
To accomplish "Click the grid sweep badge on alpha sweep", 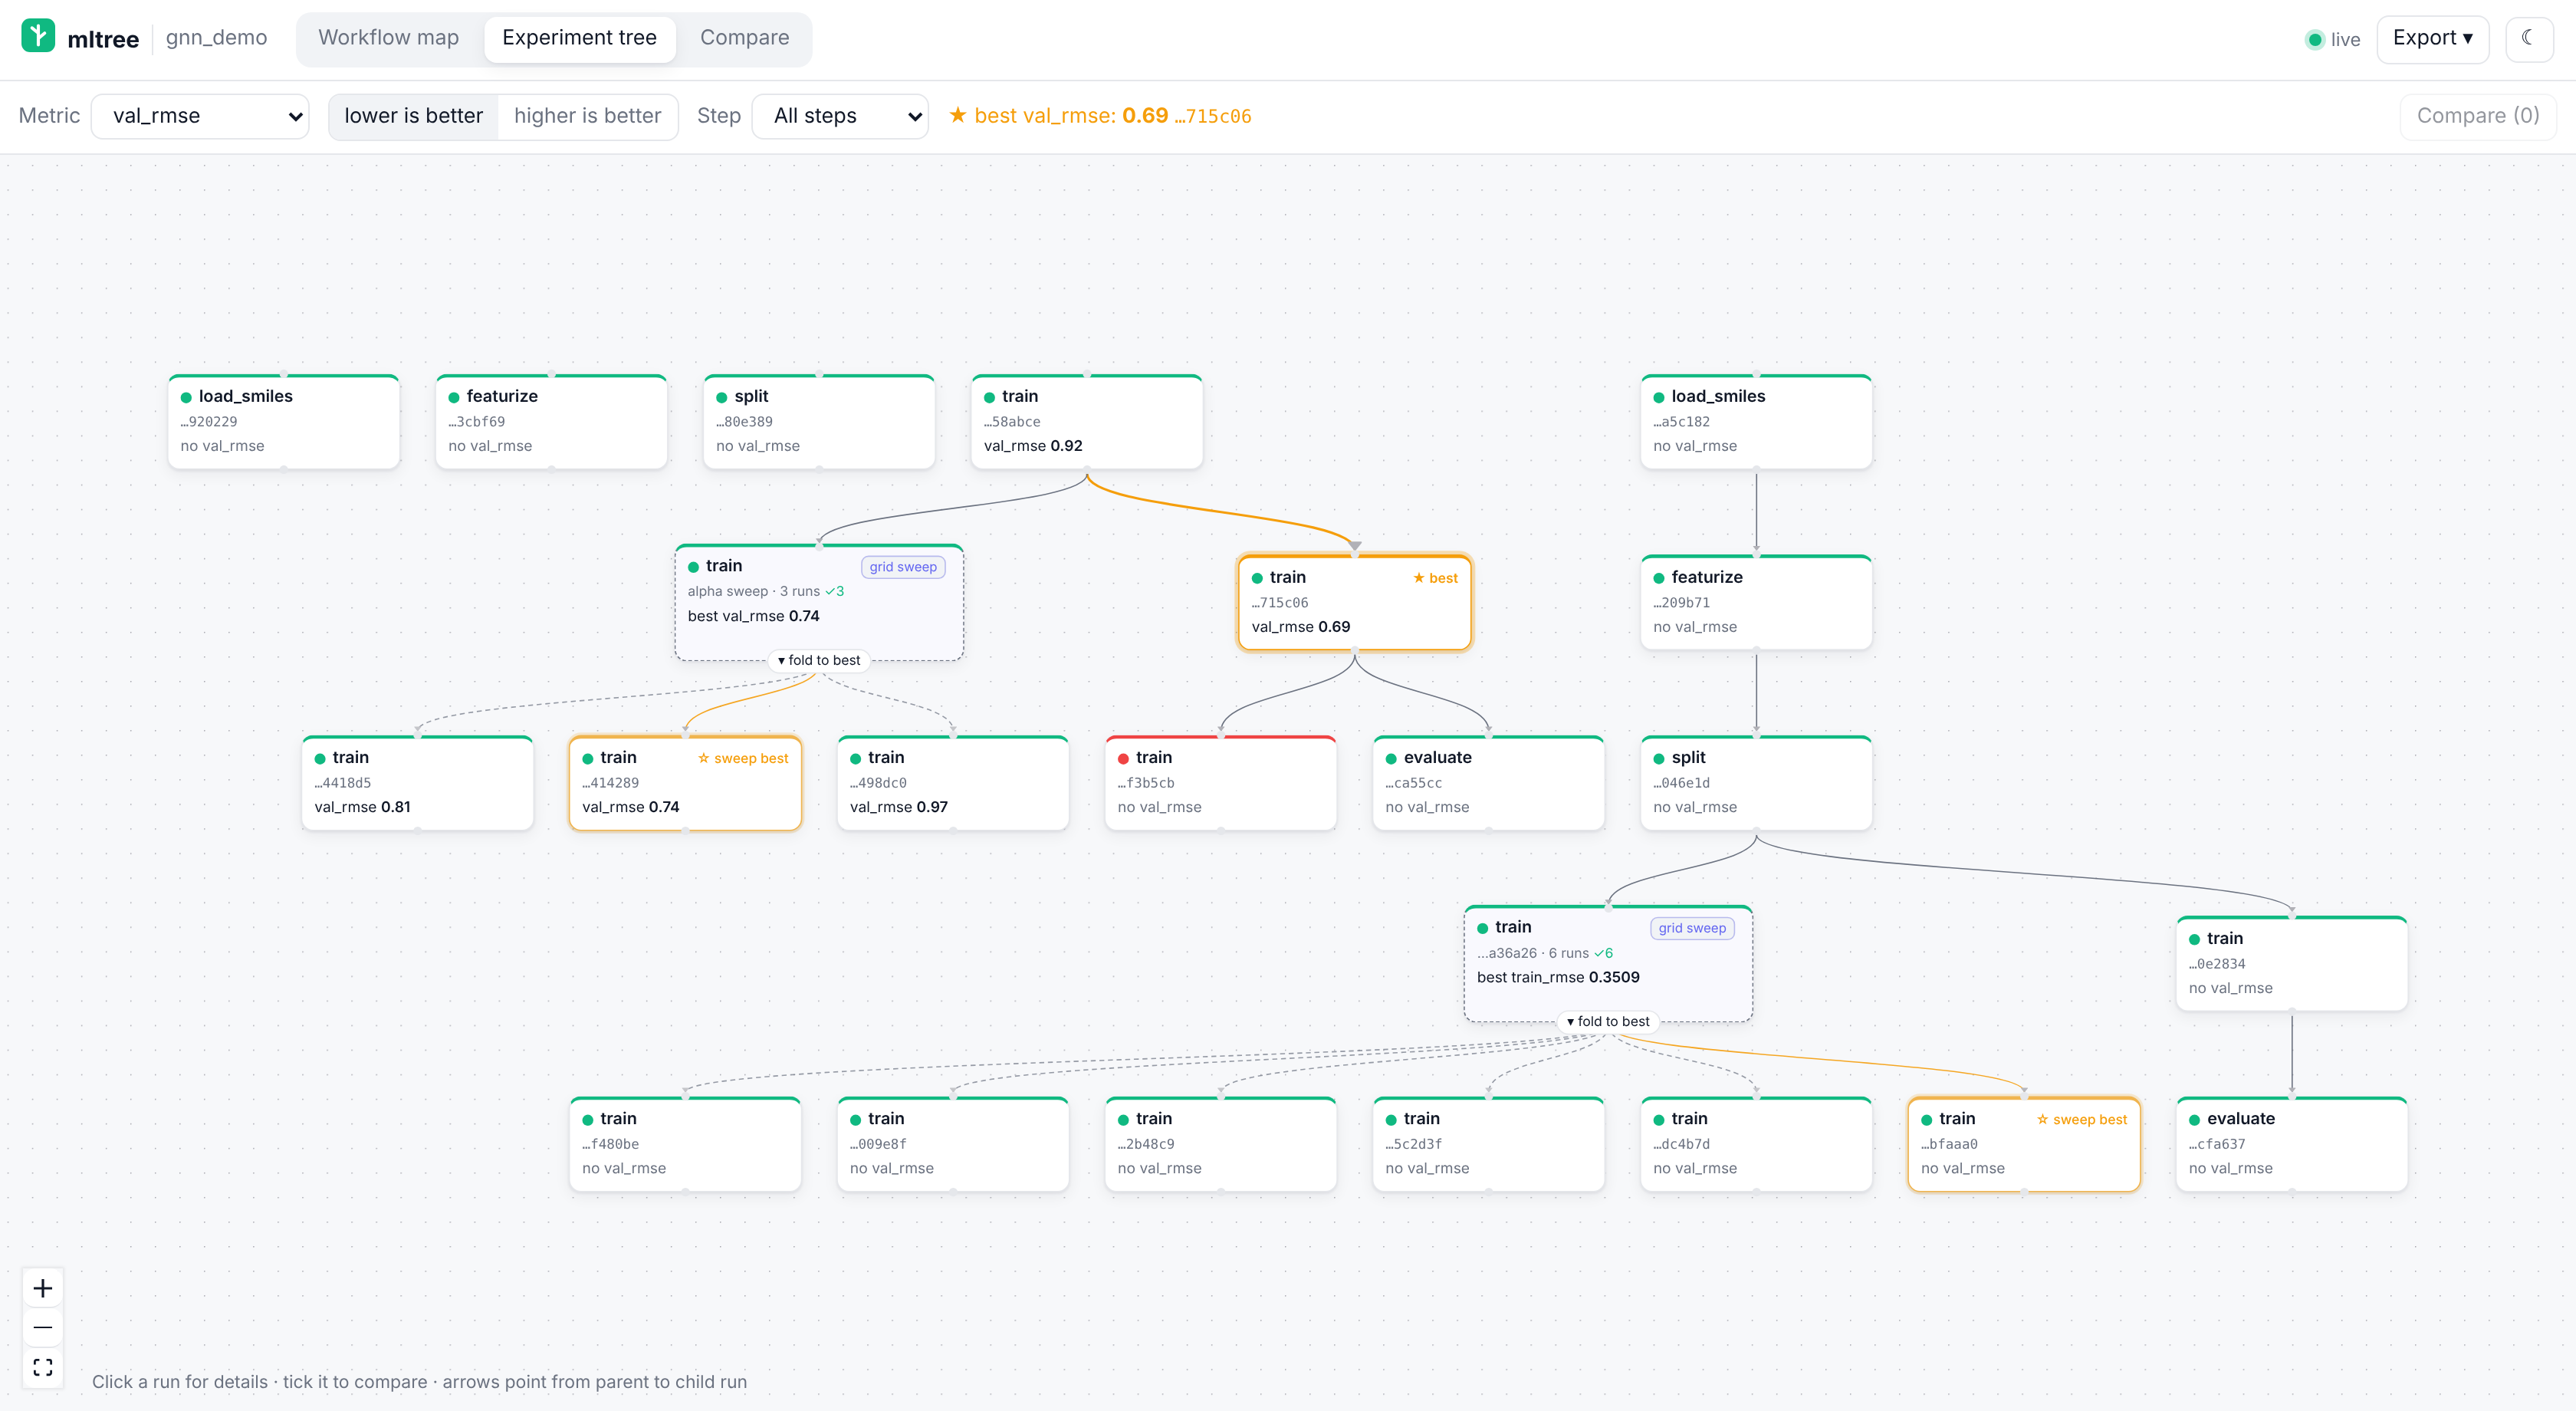I will click(x=903, y=567).
